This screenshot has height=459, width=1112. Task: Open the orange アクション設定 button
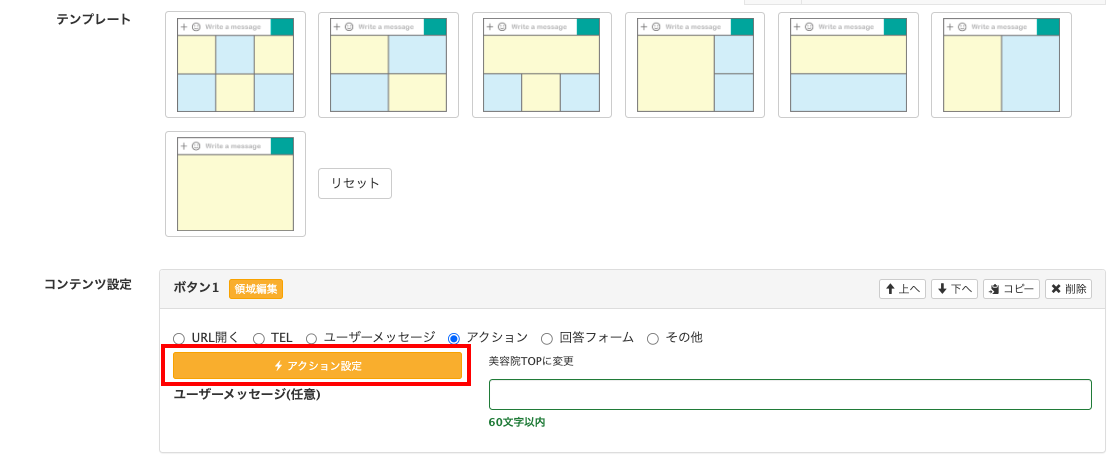coord(317,366)
